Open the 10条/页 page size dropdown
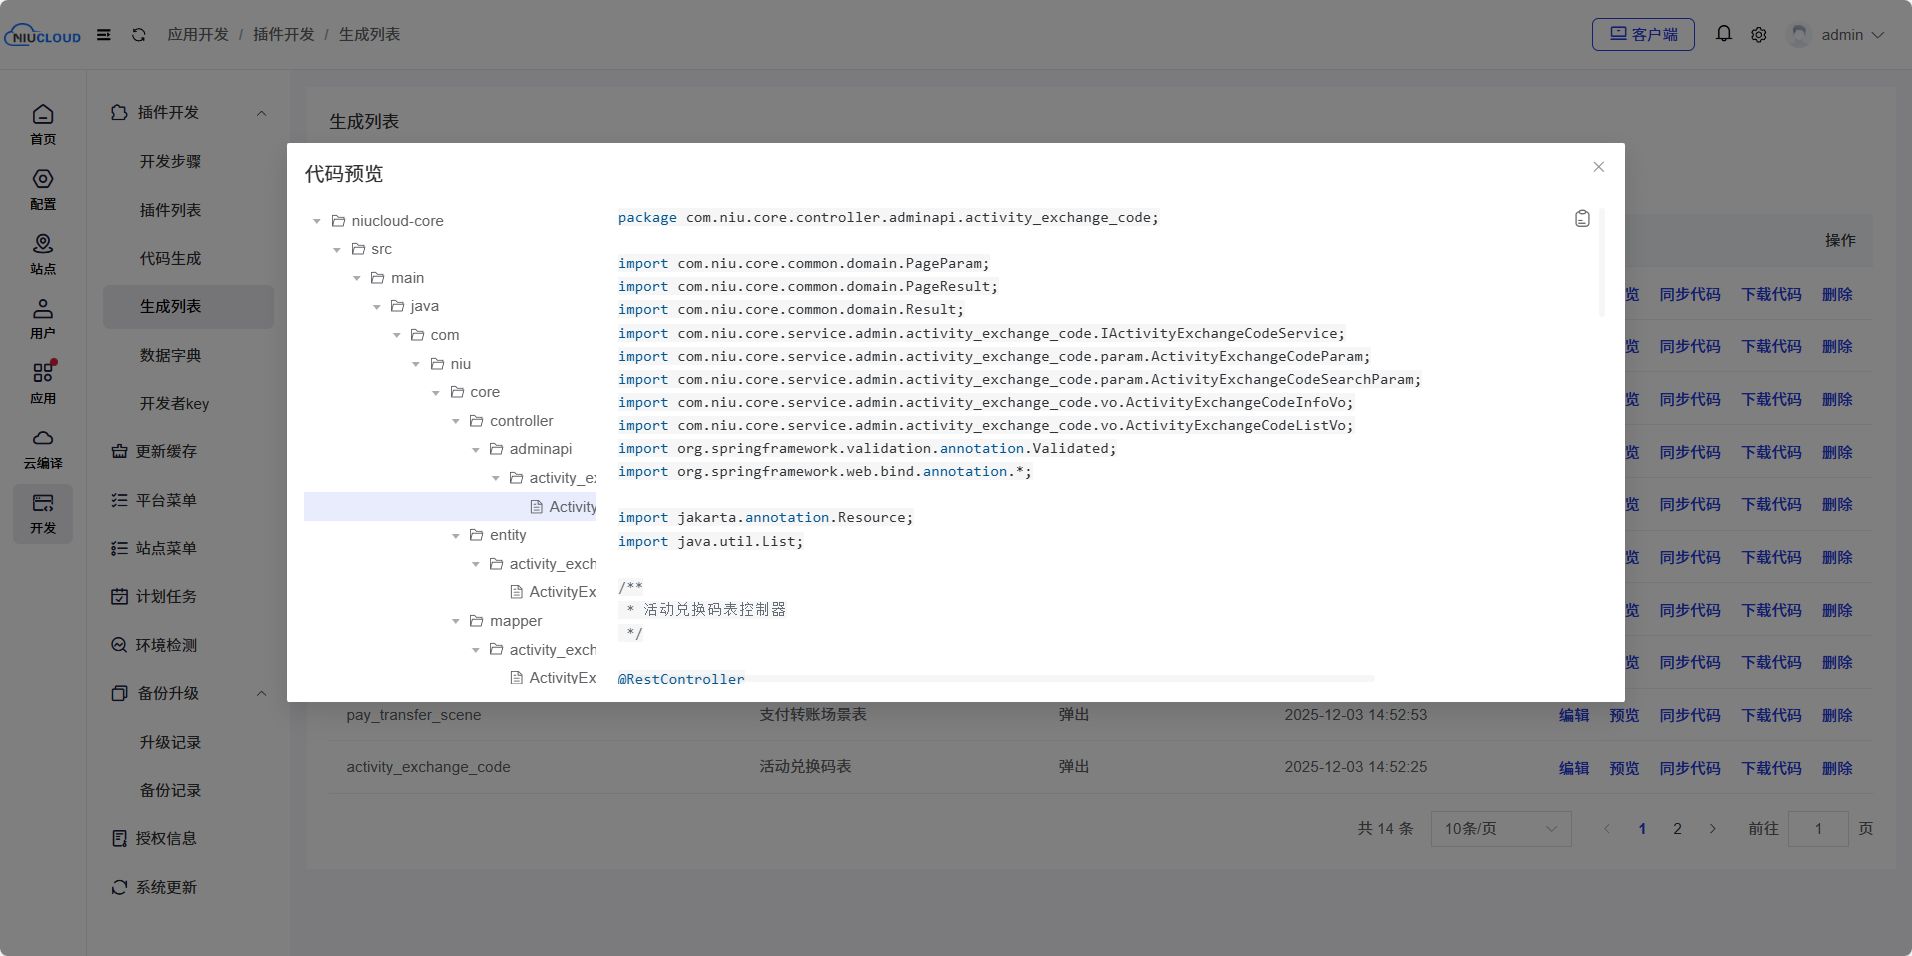 [x=1500, y=829]
